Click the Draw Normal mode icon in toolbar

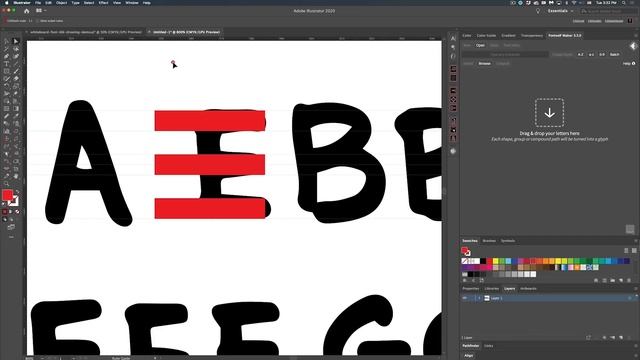tap(4, 220)
